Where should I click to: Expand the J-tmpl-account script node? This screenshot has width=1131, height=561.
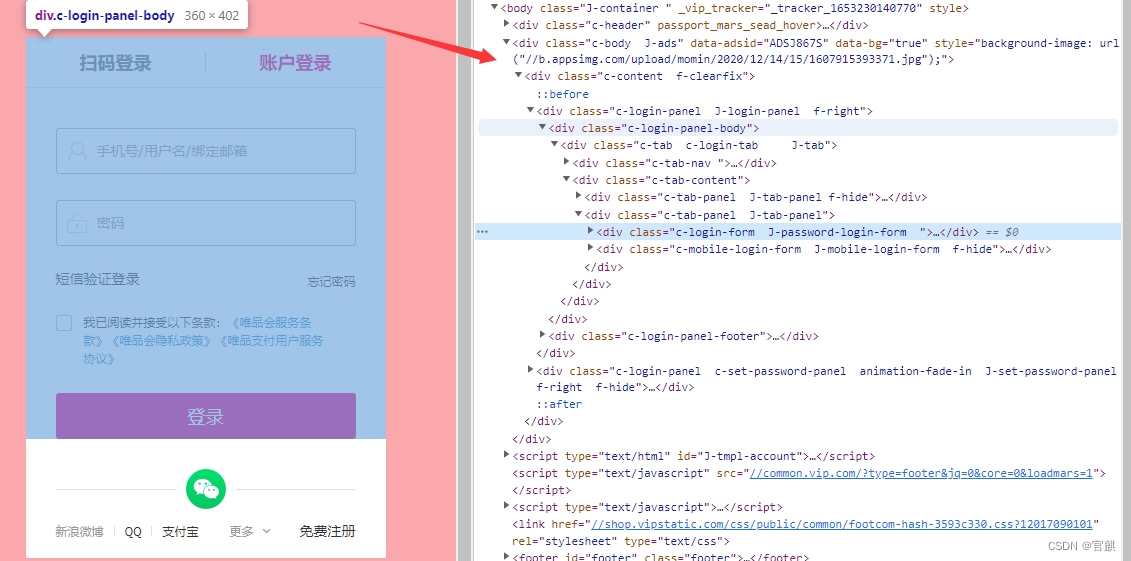click(506, 456)
